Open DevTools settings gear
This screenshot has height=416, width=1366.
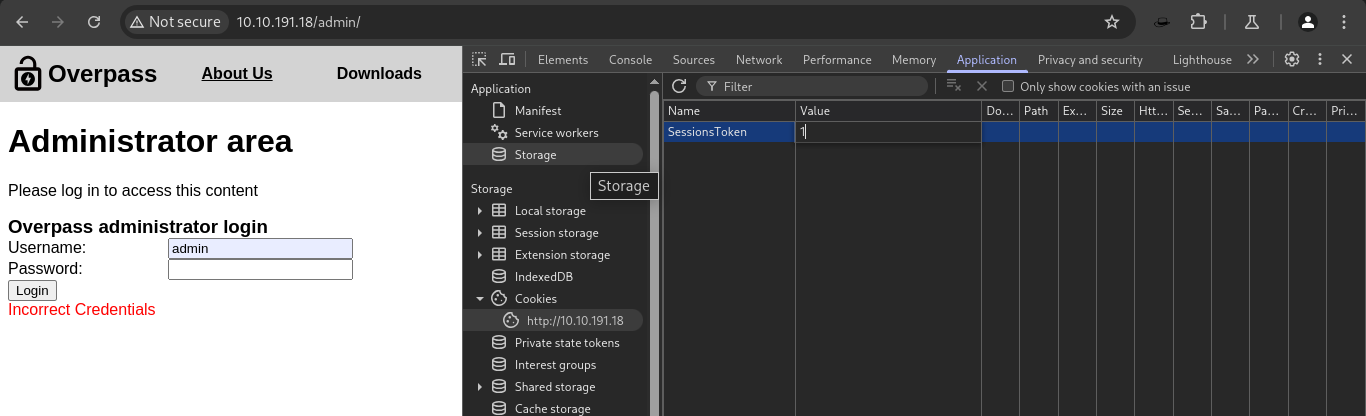point(1292,60)
